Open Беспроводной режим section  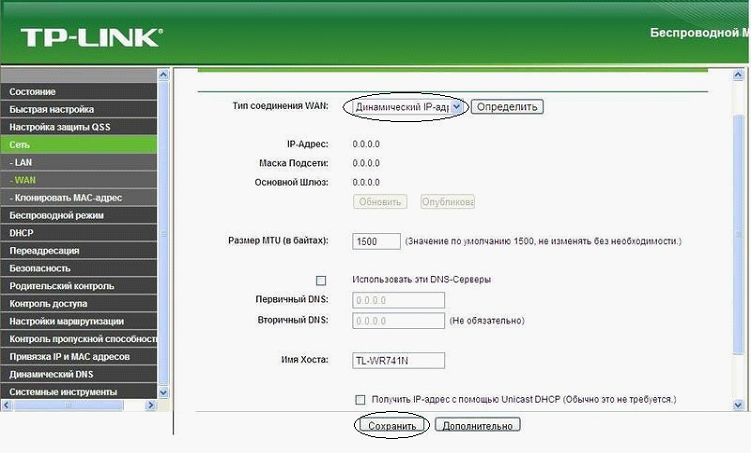[79, 215]
